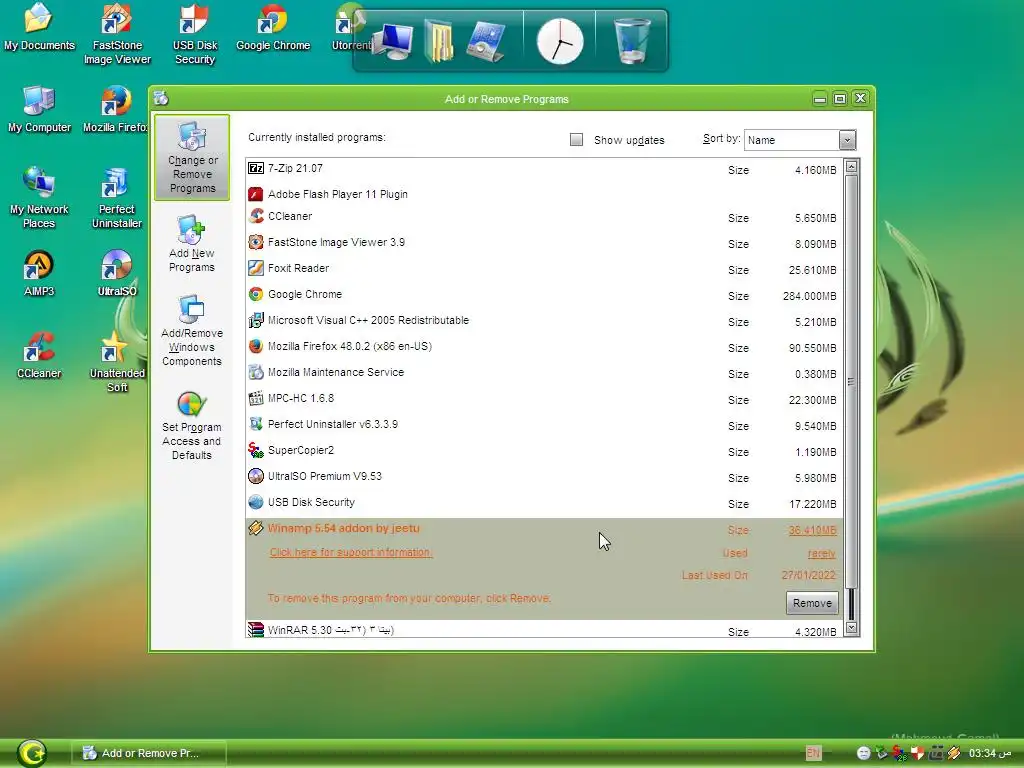Launch Perfect Uninstaller desktop shortcut
The width and height of the screenshot is (1024, 768).
[116, 198]
